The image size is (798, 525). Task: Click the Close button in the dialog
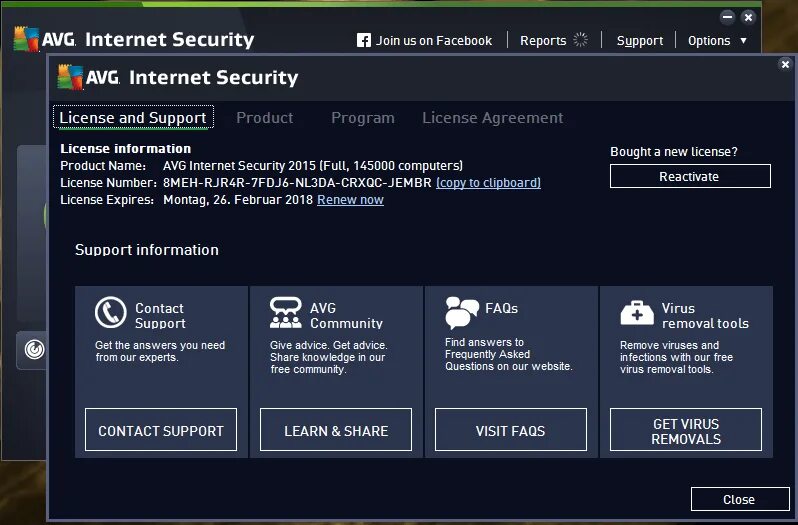coord(740,499)
